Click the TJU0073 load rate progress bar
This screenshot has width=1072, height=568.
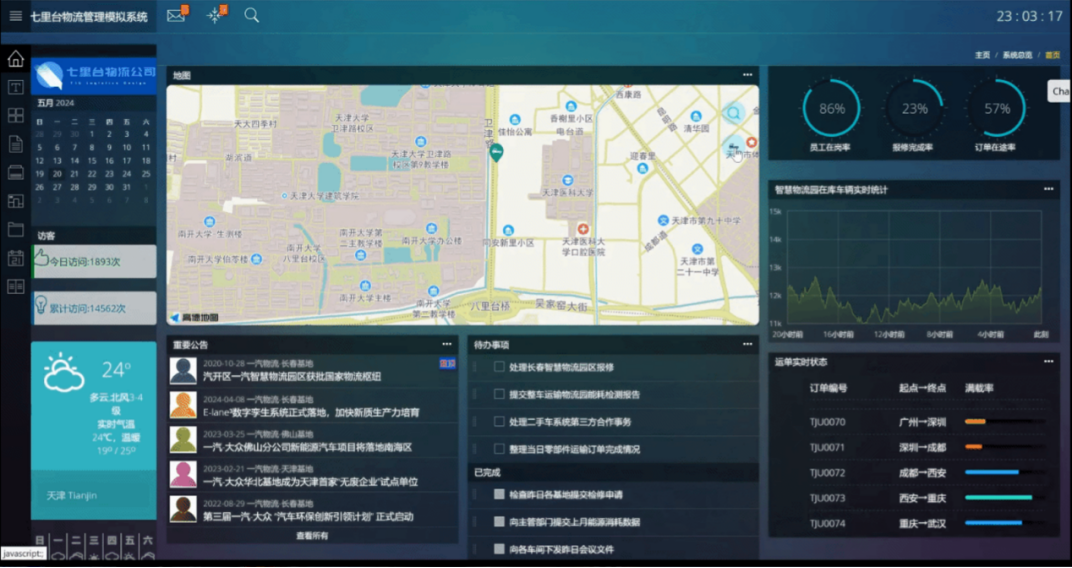[998, 497]
